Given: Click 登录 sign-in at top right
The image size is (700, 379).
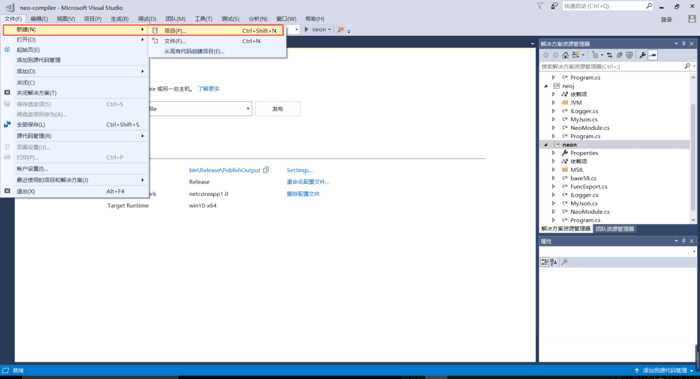Looking at the screenshot, I should (x=666, y=20).
